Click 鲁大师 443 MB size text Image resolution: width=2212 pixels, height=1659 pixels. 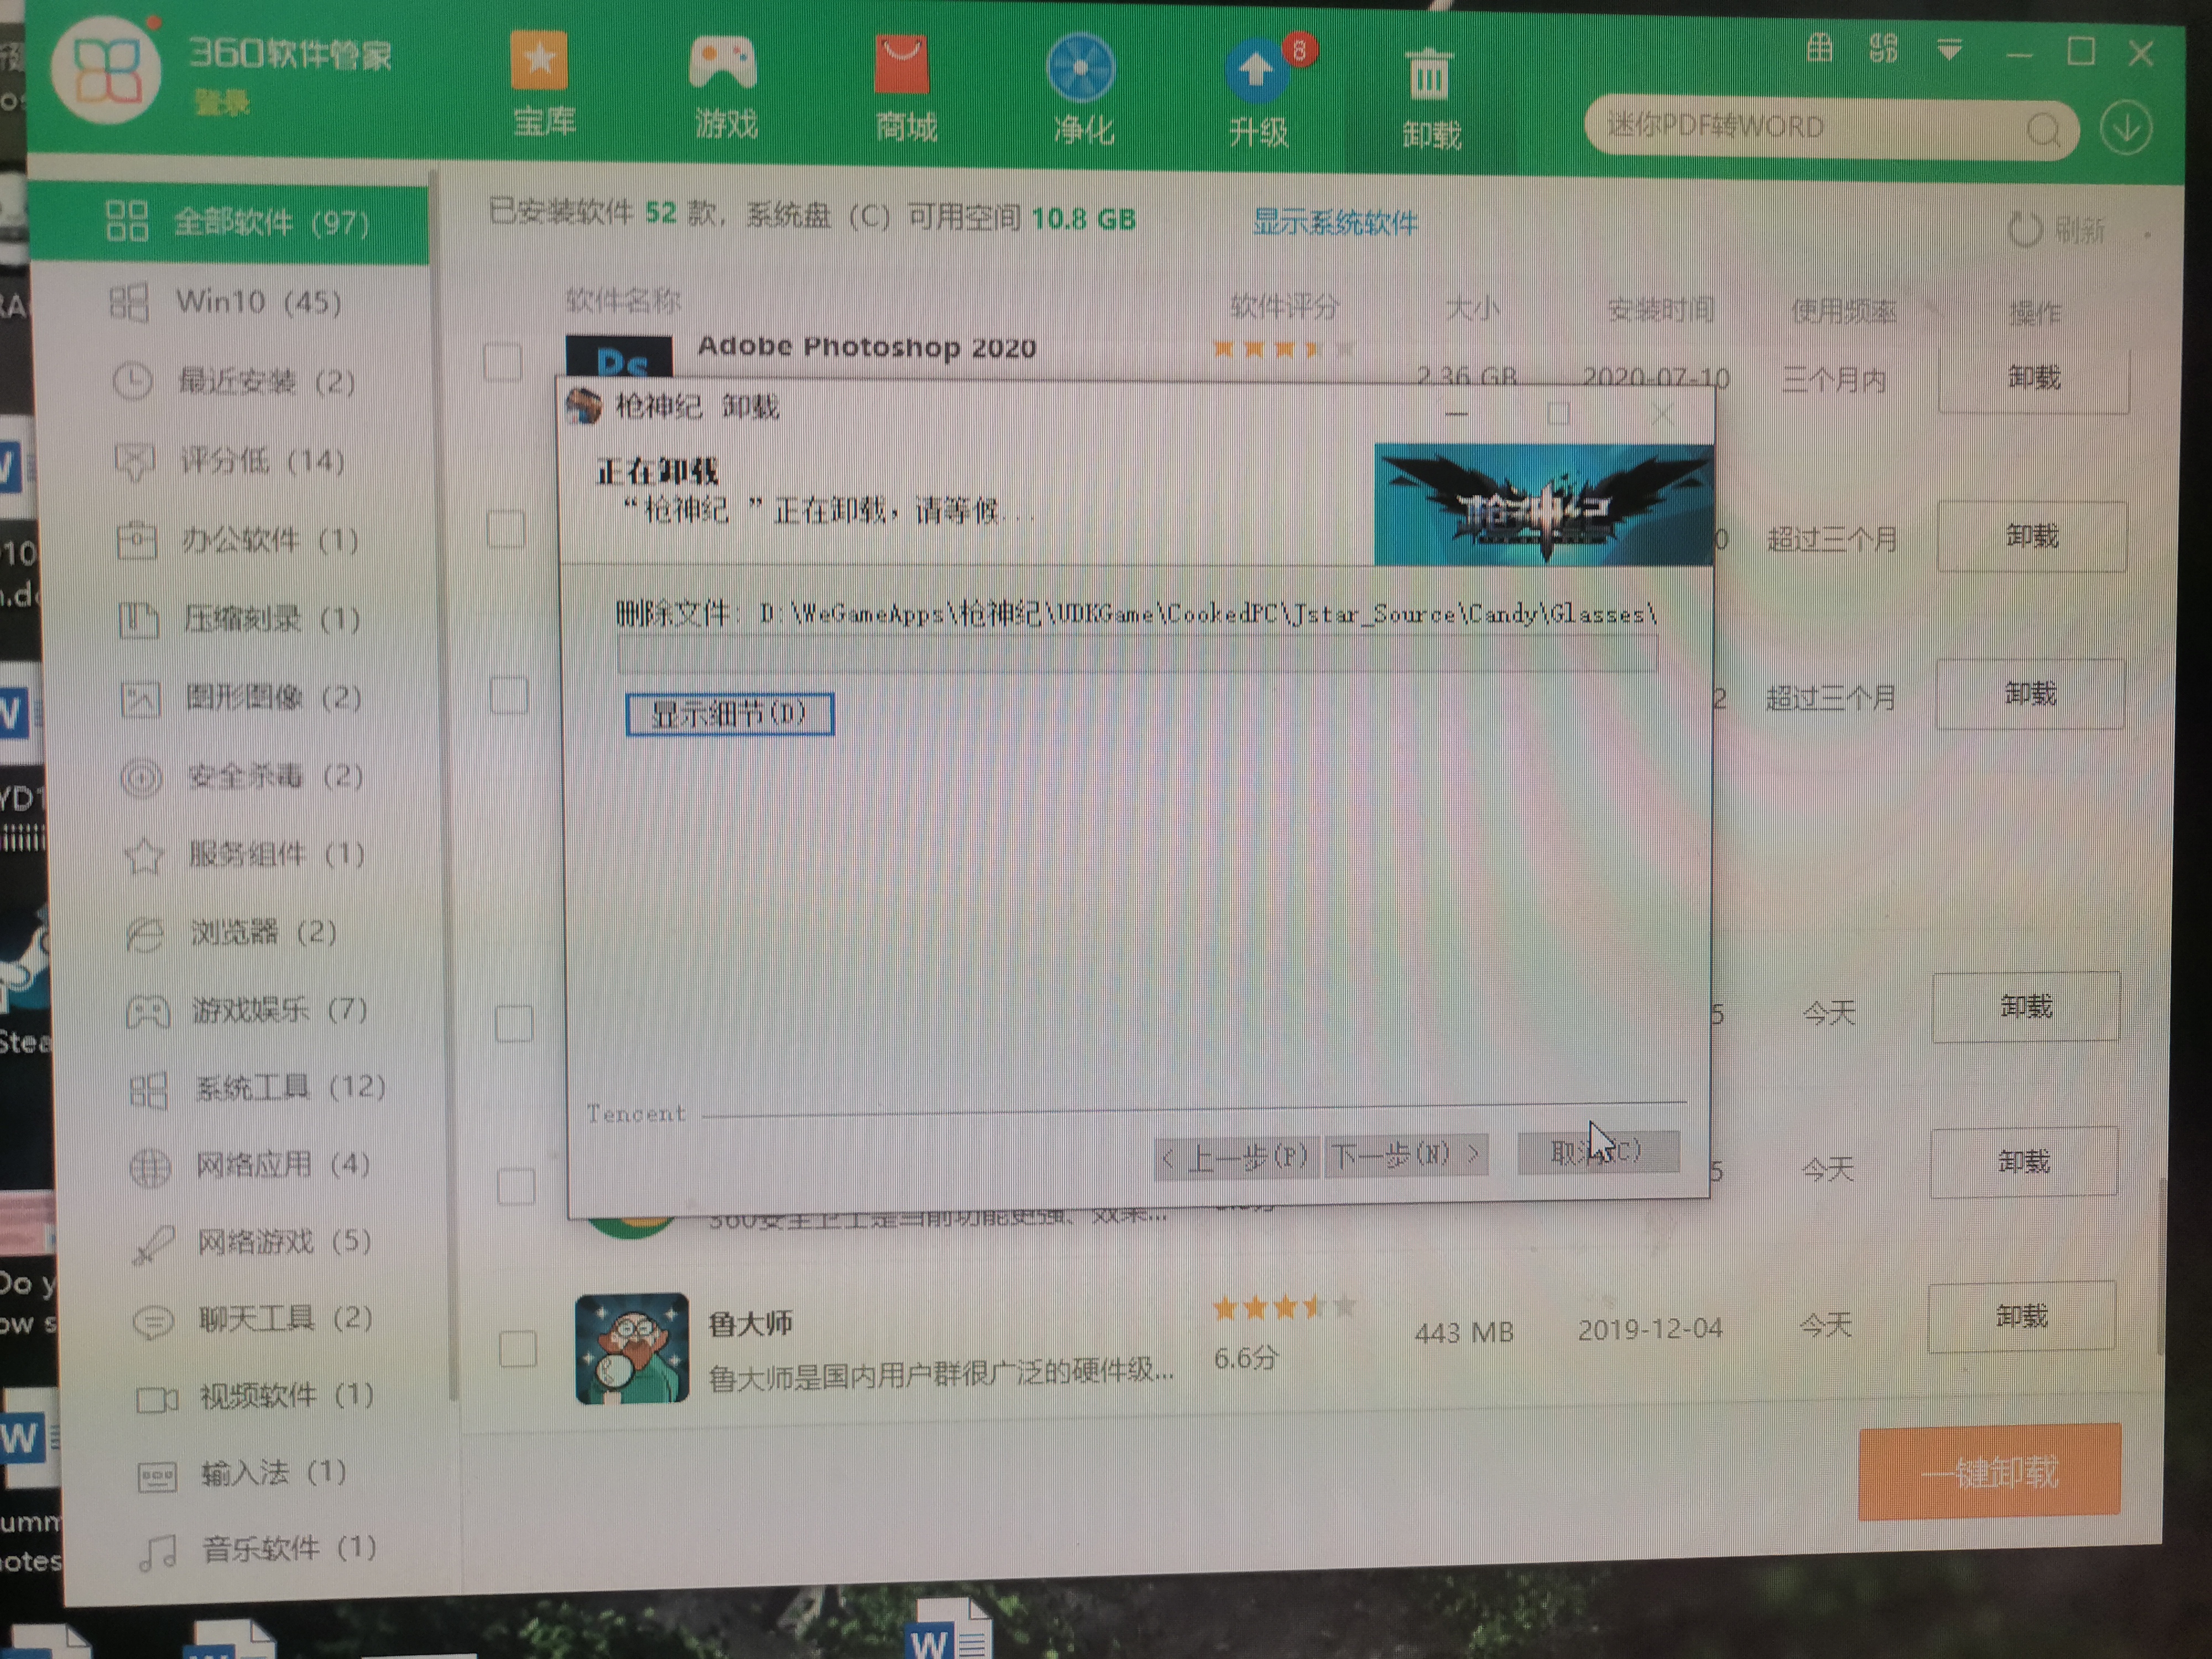1463,1332
